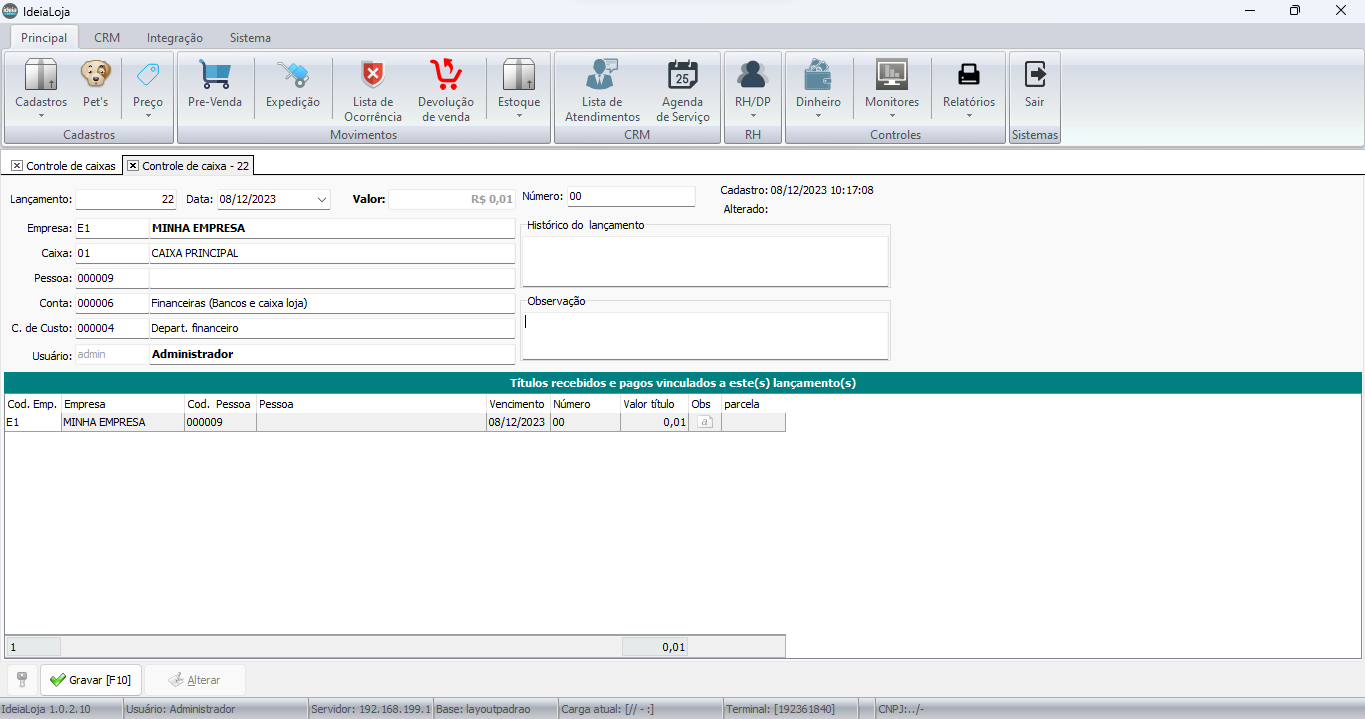Click the Gravar [F10] button

91,680
